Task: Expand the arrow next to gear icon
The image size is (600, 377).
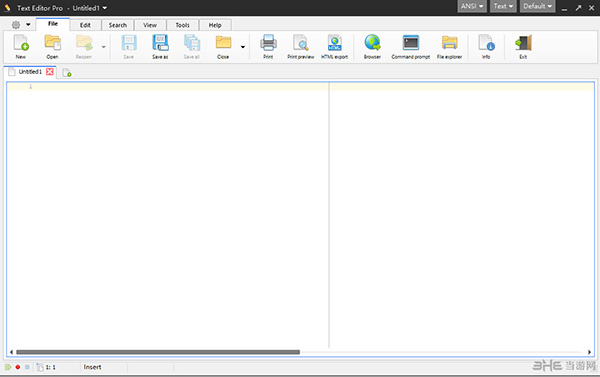Action: [x=28, y=25]
